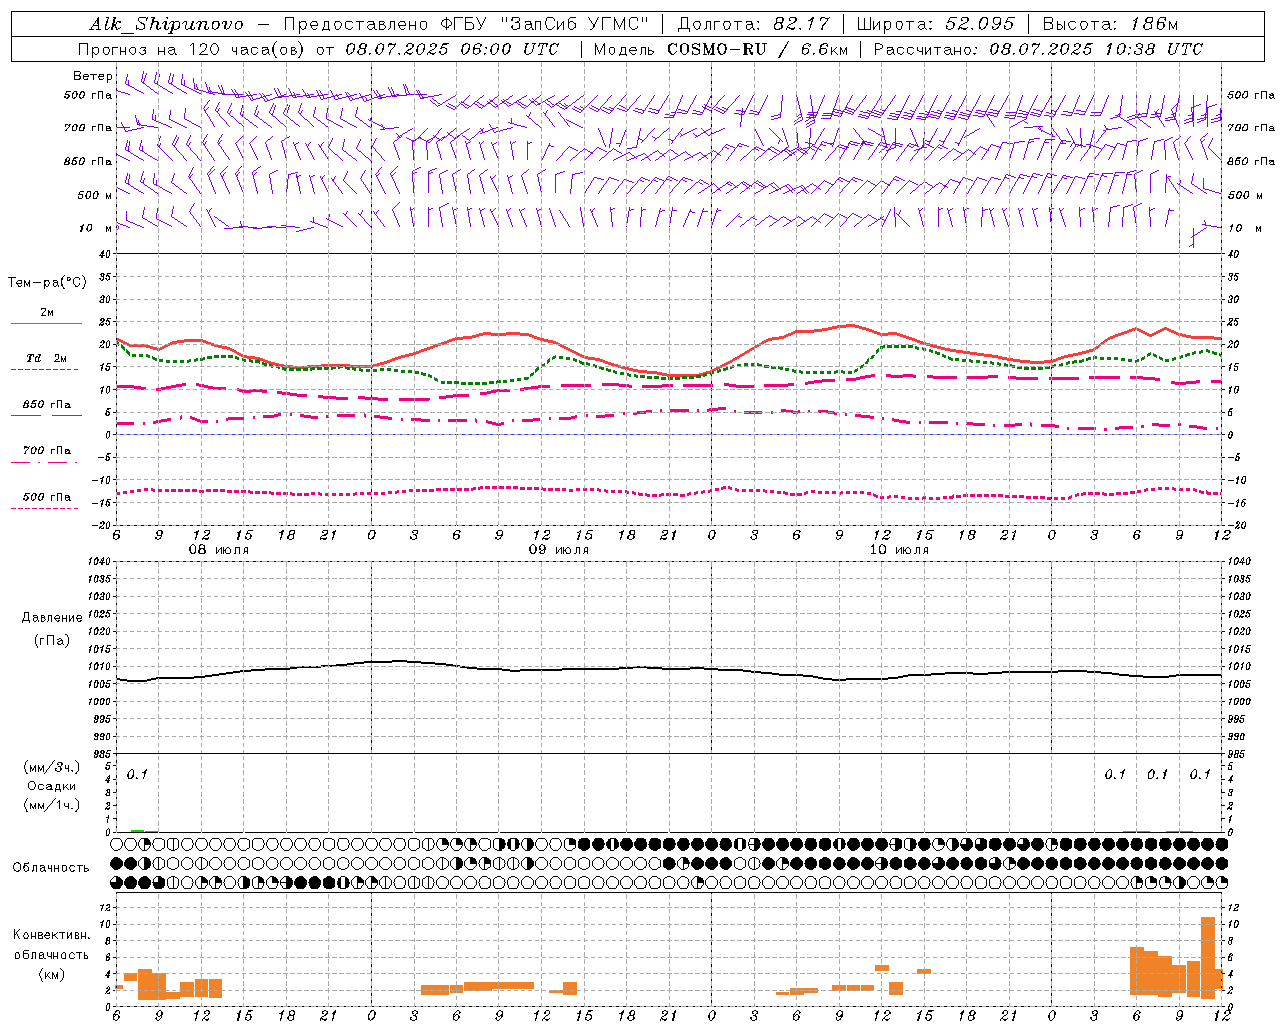Click the '500 м' wind level label beside Ветер
This screenshot has width=1280, height=1024.
96,195
